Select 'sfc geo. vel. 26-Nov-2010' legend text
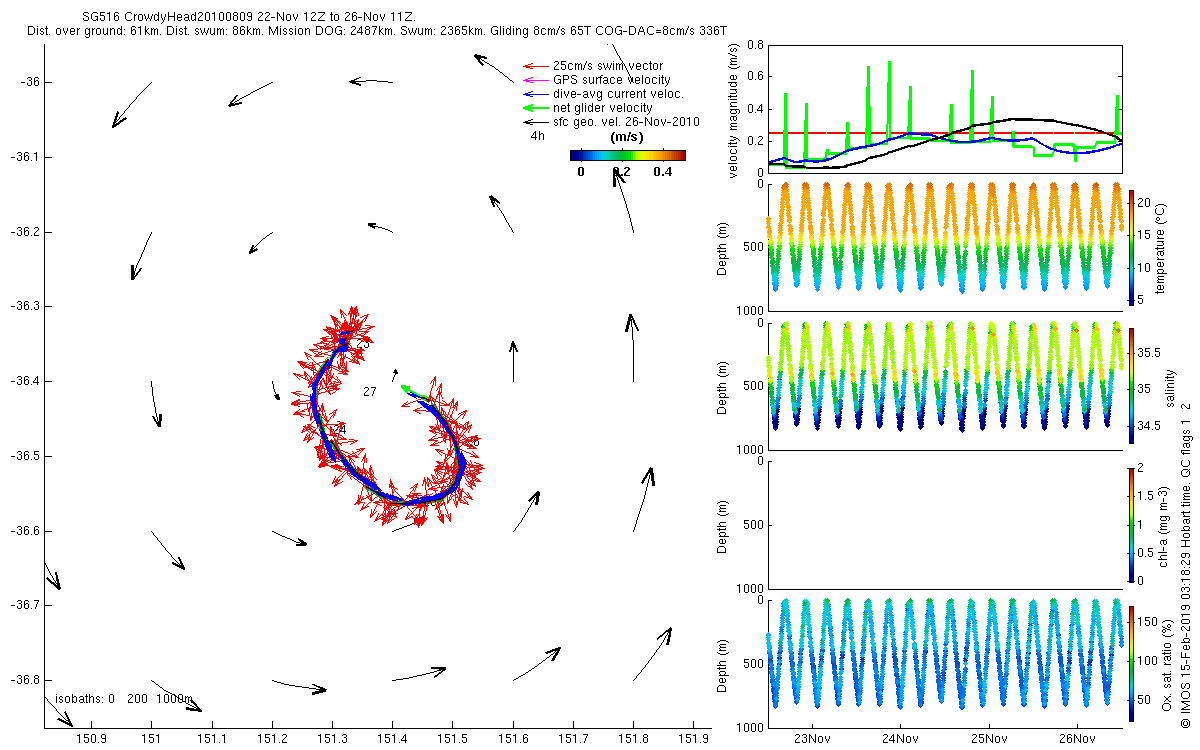 pos(626,122)
